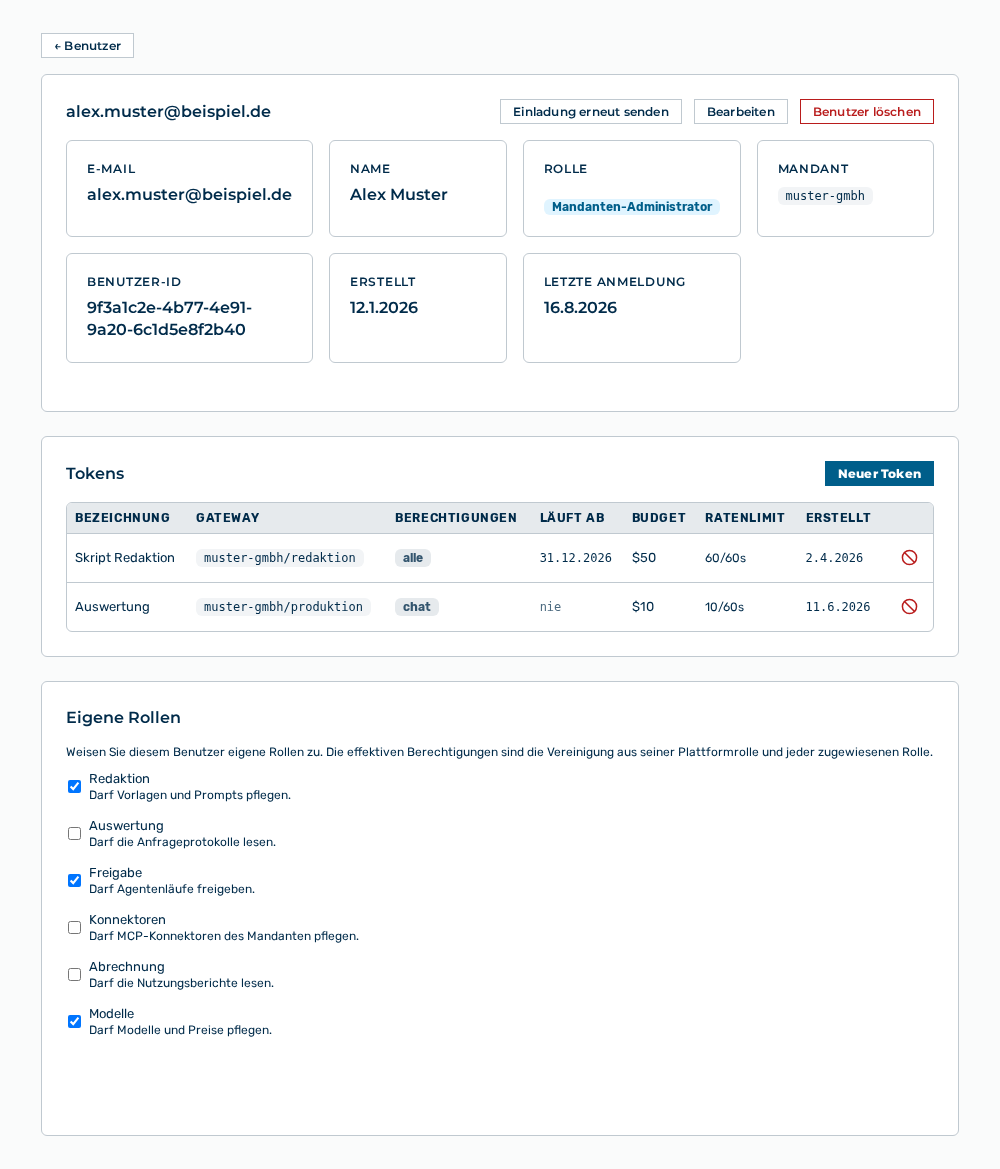
Task: Click the 10/60s rate limit value
Action: point(725,607)
